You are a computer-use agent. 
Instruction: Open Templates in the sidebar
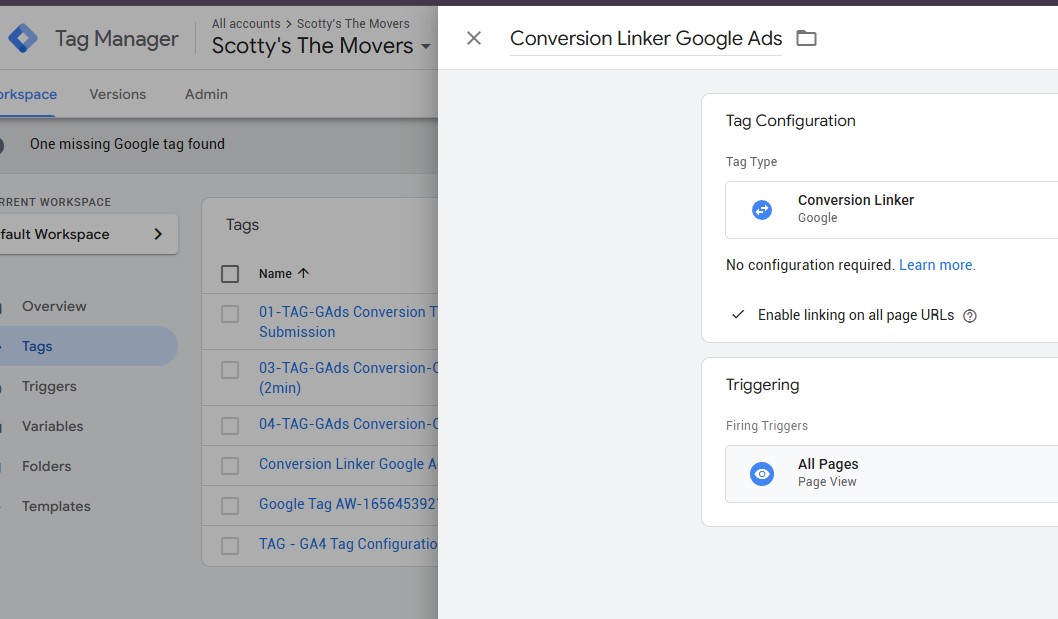(56, 506)
